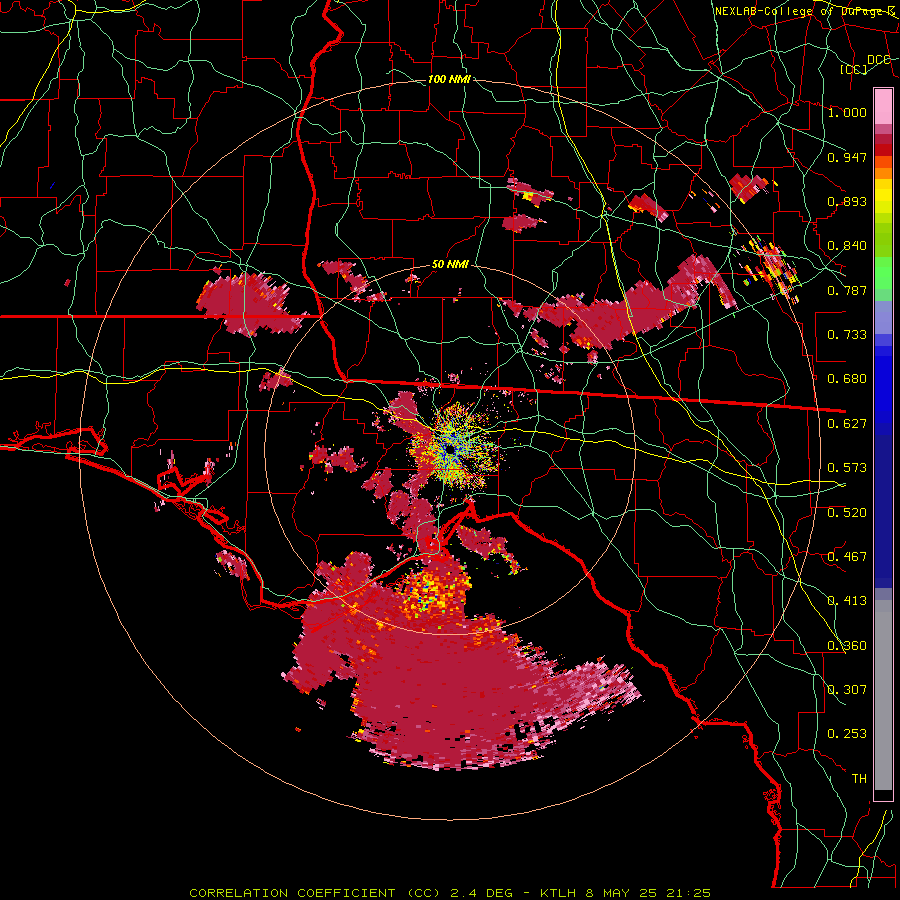The image size is (900, 900).
Task: Click the dark radar site center inside the clutter
Action: [451, 449]
